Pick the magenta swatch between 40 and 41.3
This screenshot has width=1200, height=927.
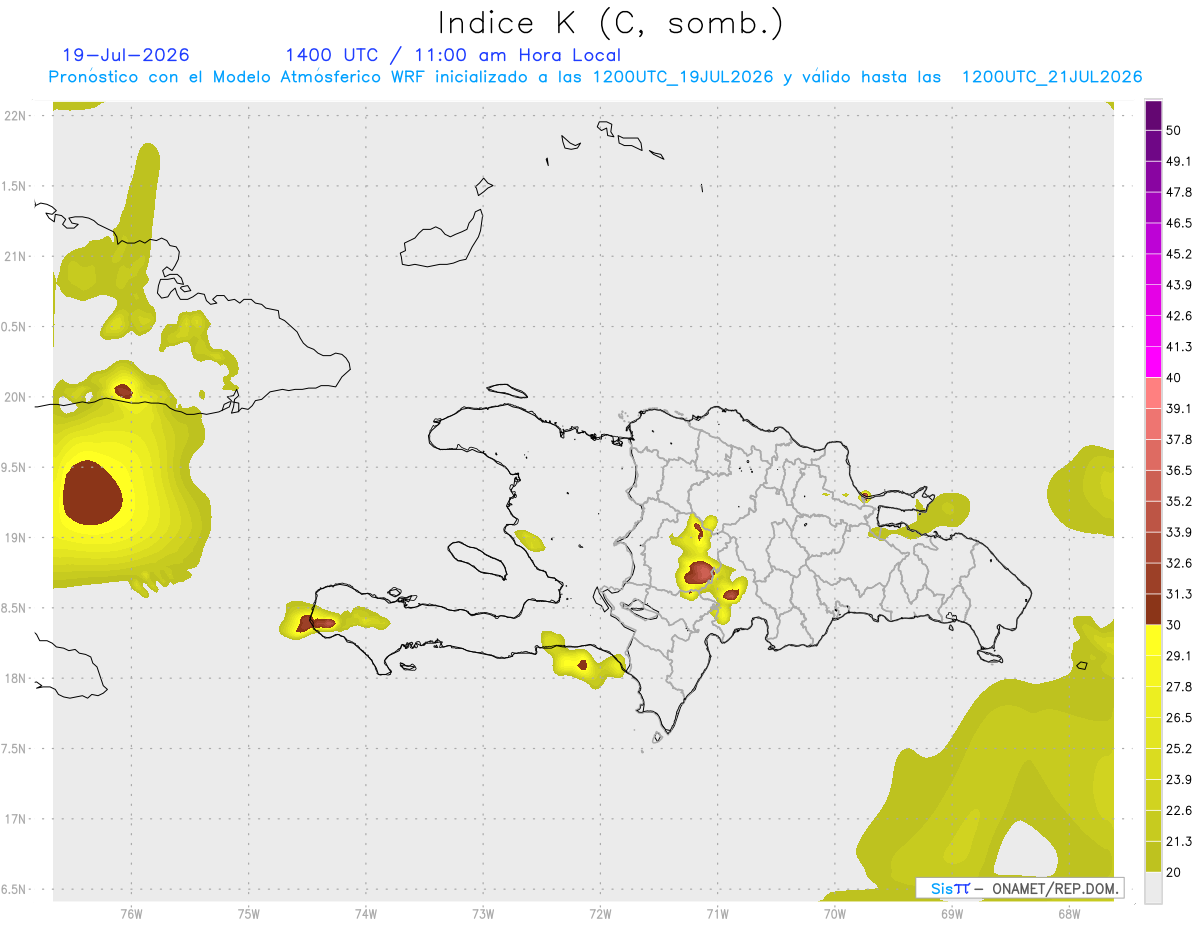(1153, 362)
